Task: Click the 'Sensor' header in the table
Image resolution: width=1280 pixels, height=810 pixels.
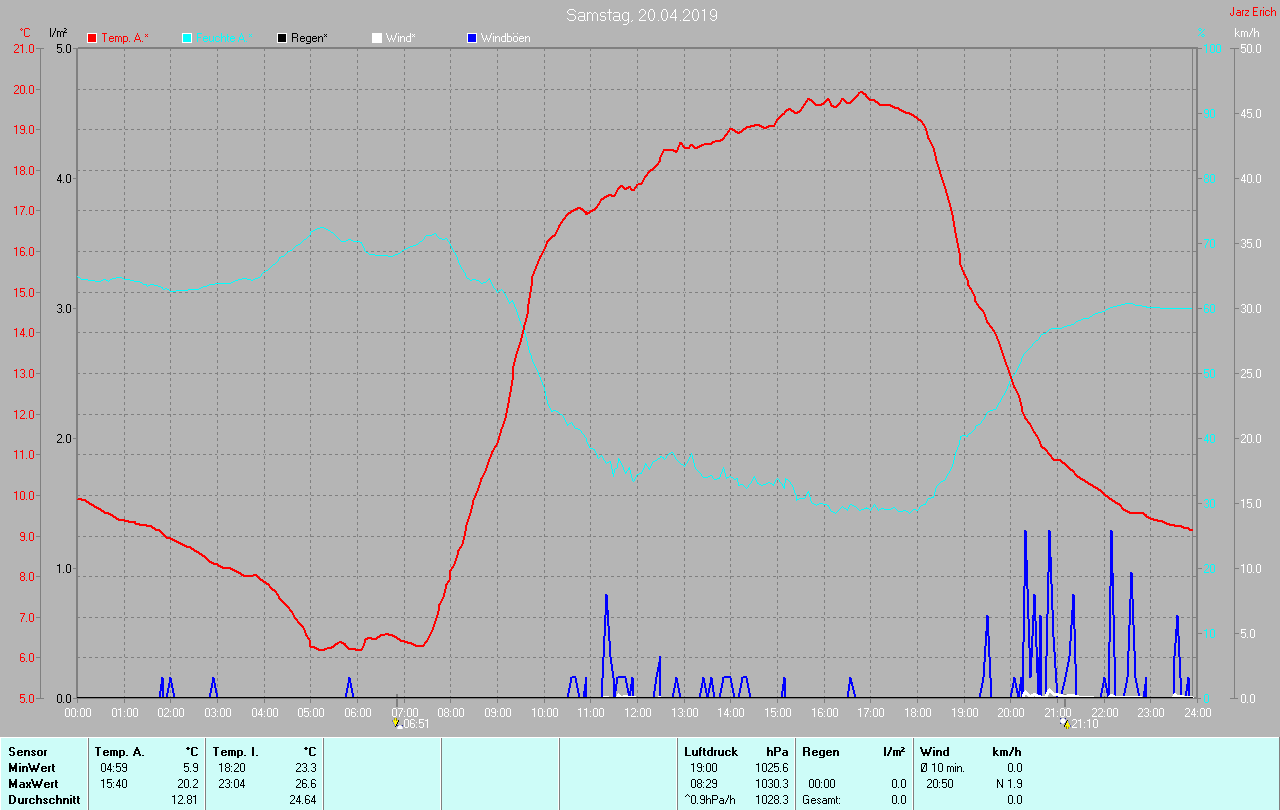Action: 27,751
